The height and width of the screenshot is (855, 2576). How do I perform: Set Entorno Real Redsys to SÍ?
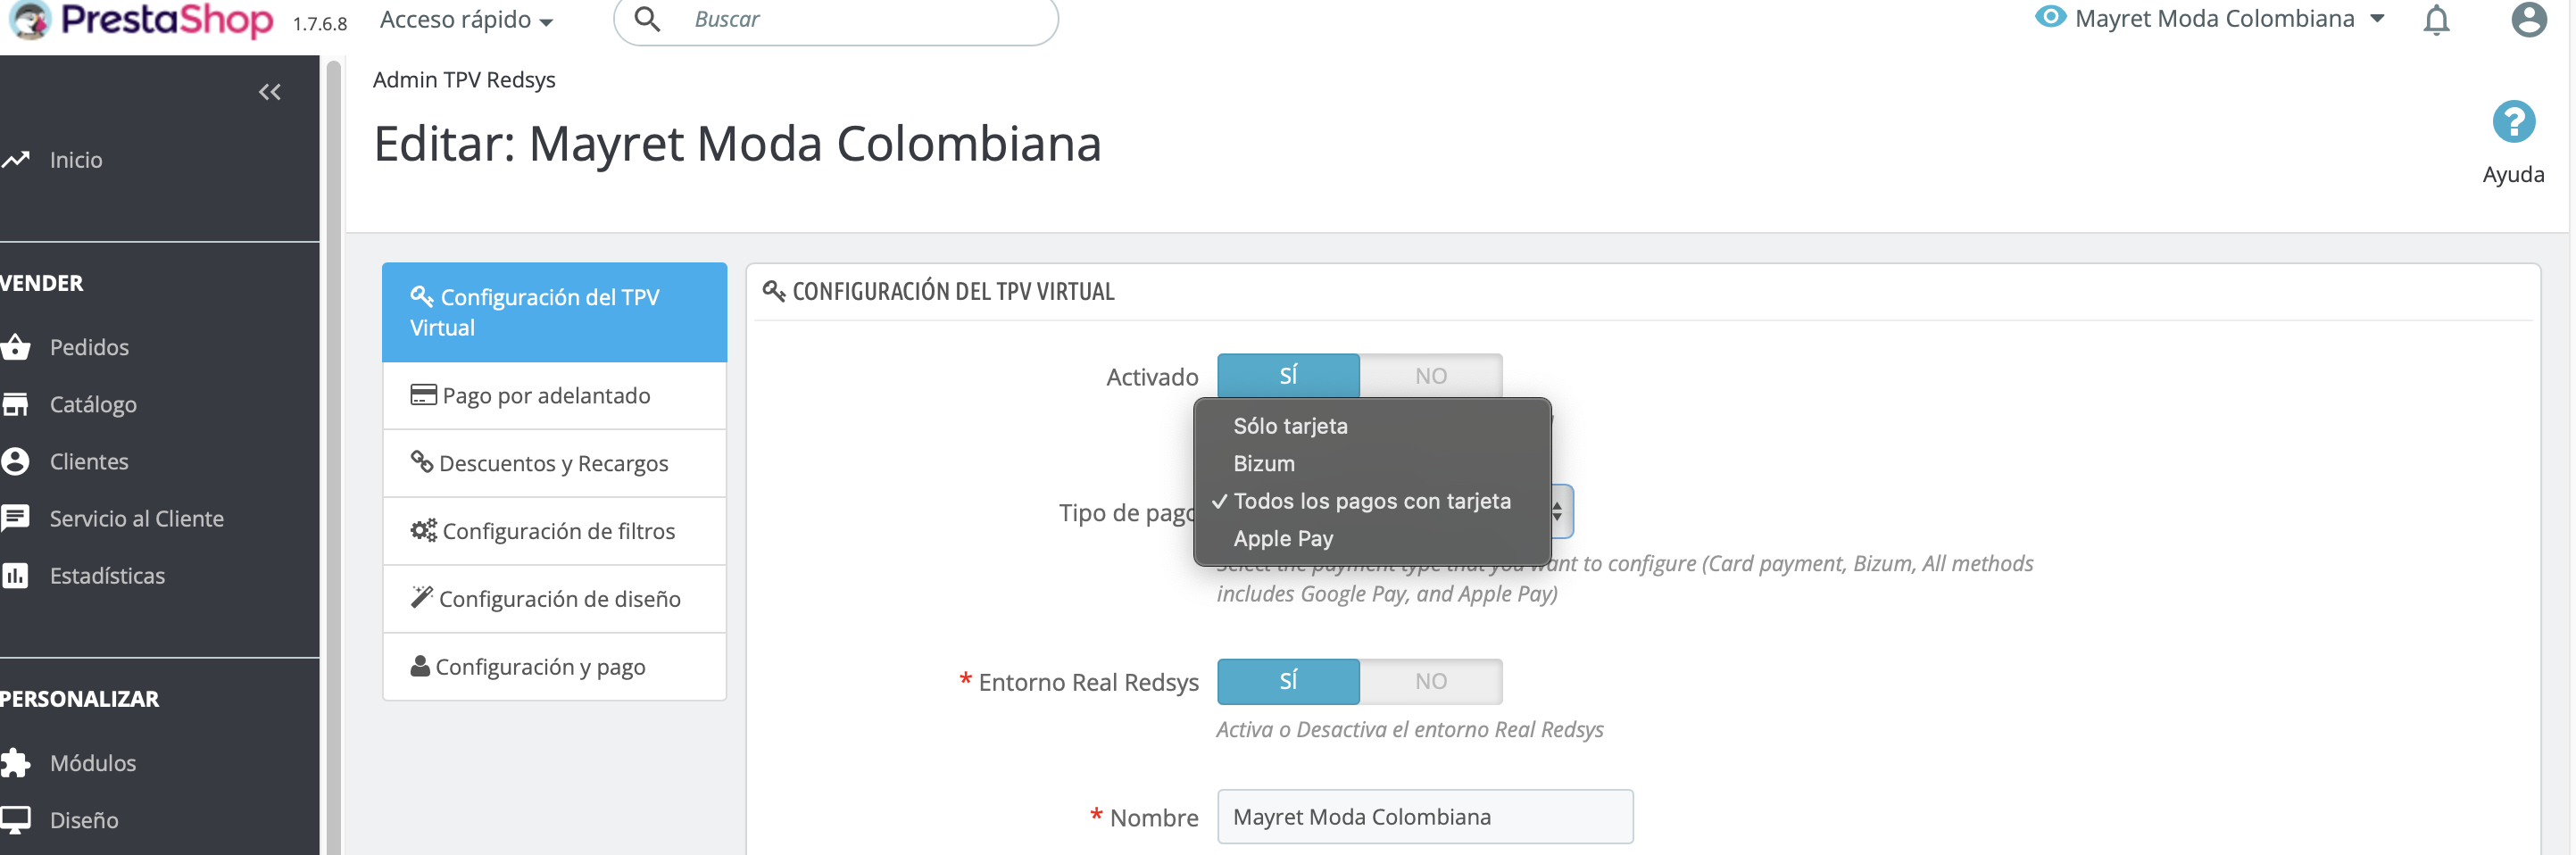tap(1288, 681)
